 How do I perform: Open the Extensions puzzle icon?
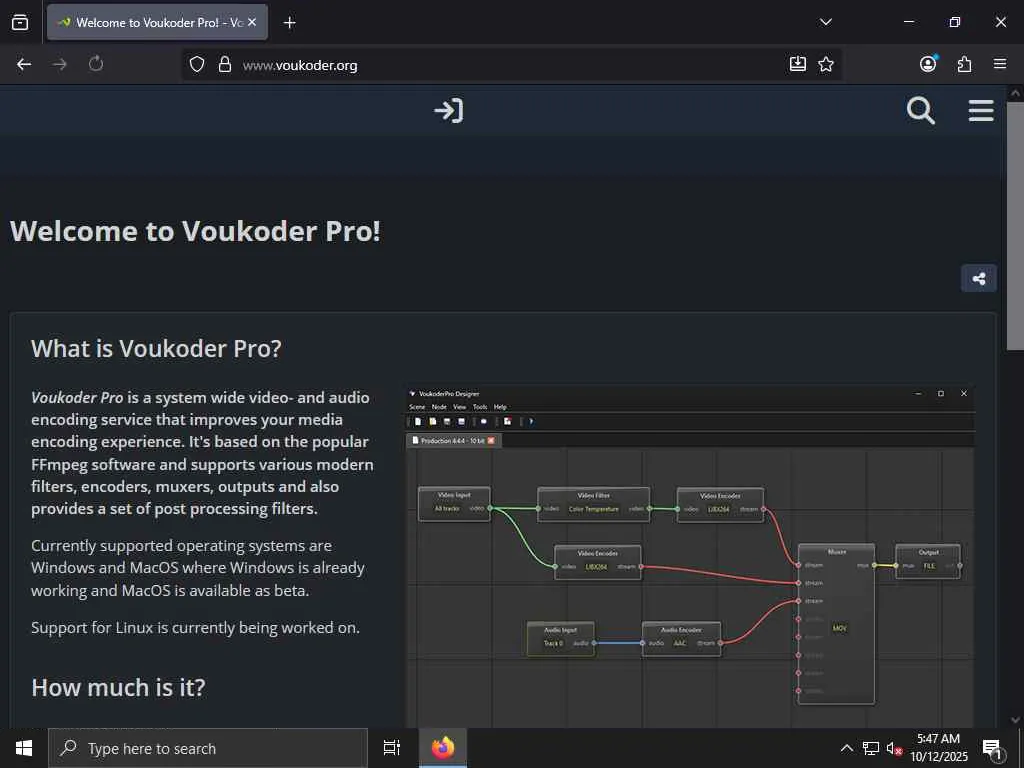964,64
